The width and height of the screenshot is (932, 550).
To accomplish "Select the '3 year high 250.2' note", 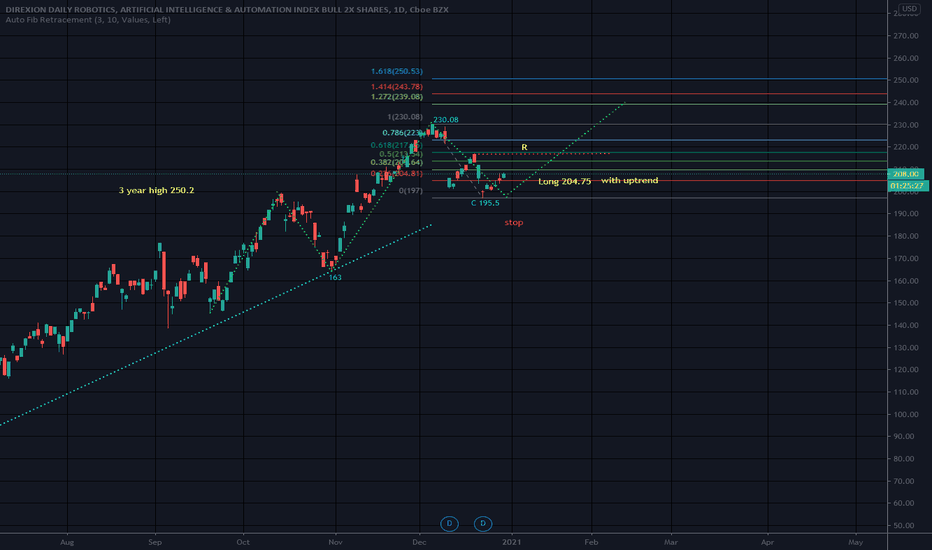I will pos(156,190).
